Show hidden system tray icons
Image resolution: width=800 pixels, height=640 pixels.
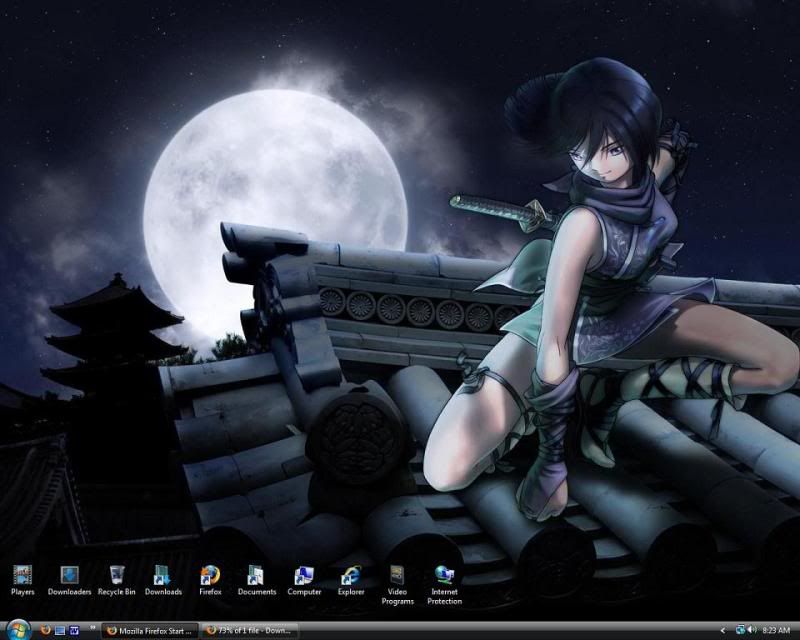click(723, 631)
